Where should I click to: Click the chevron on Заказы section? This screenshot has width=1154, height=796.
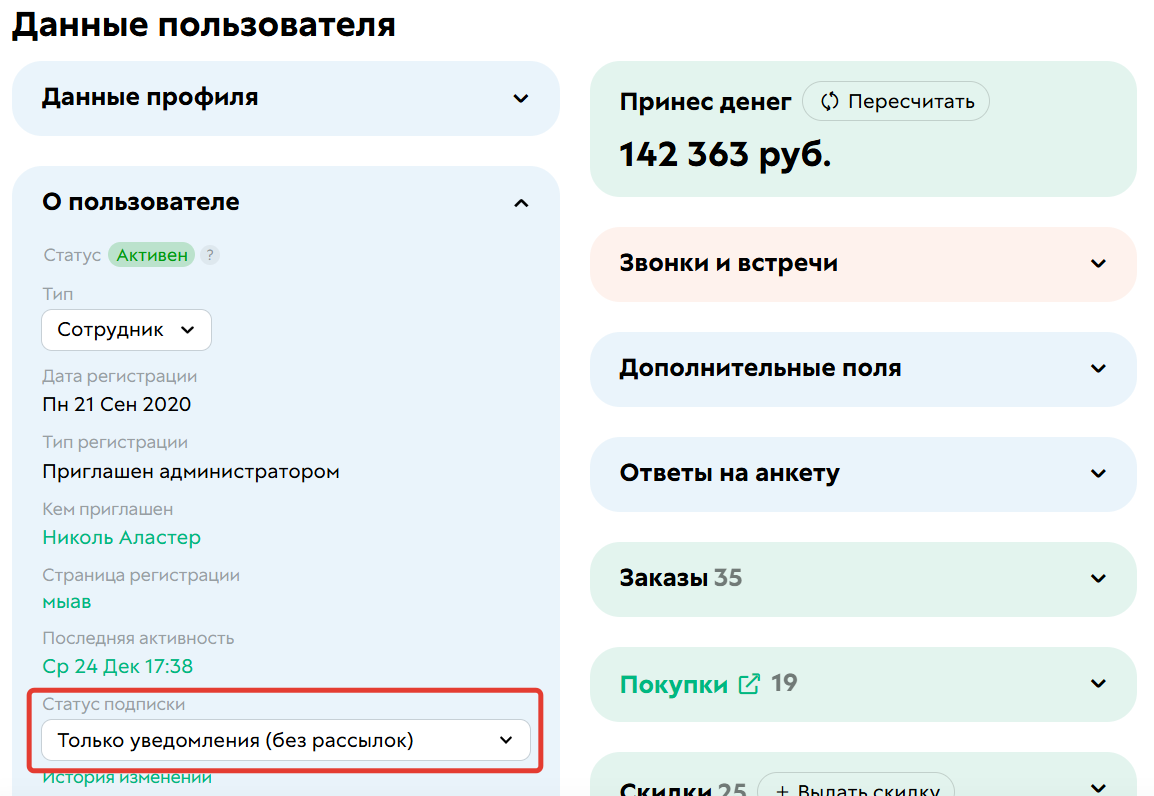tap(1097, 579)
